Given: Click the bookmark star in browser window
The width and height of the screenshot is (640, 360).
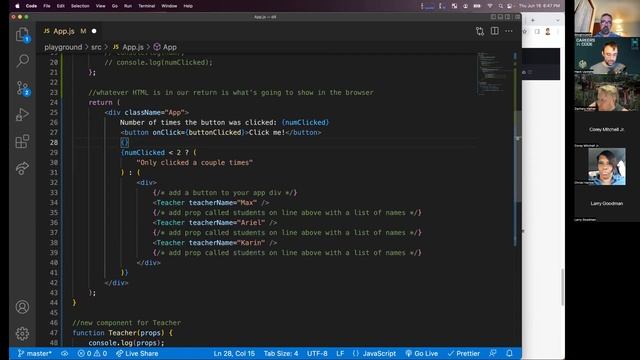Looking at the screenshot, I should (525, 31).
